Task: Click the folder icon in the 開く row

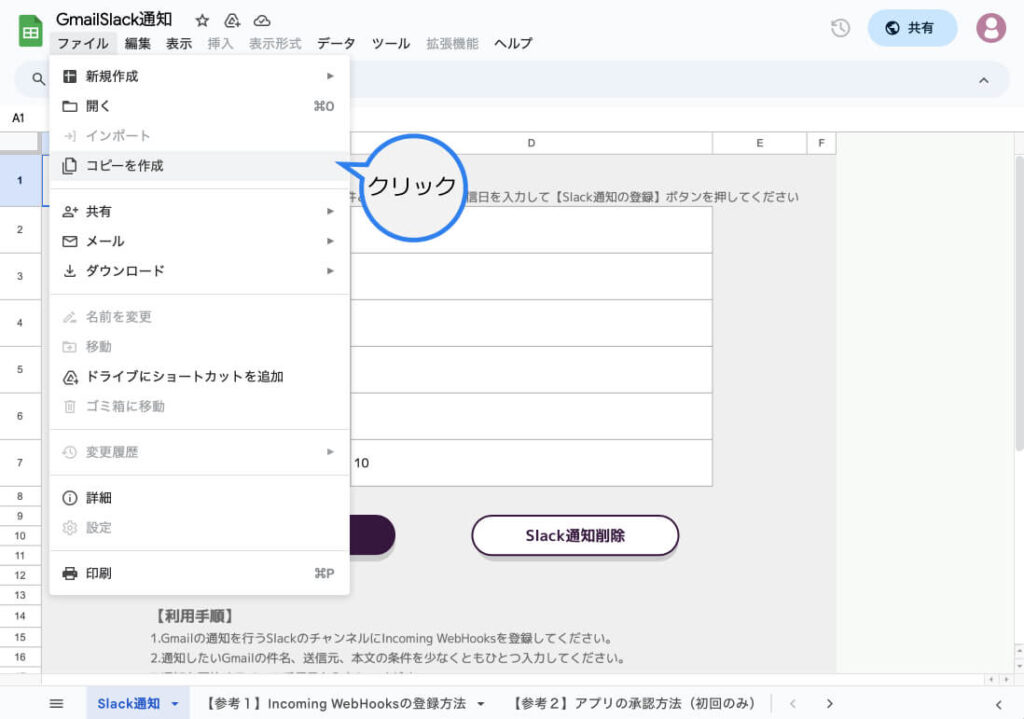Action: [70, 106]
